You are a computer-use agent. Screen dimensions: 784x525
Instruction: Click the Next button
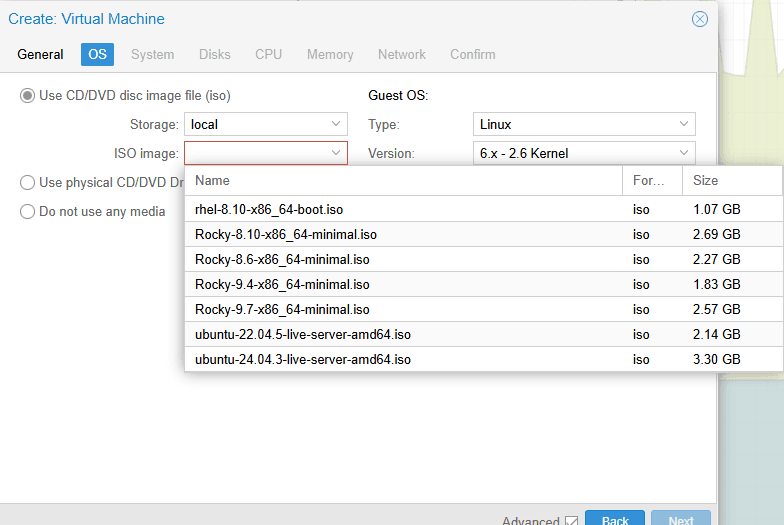(x=680, y=519)
